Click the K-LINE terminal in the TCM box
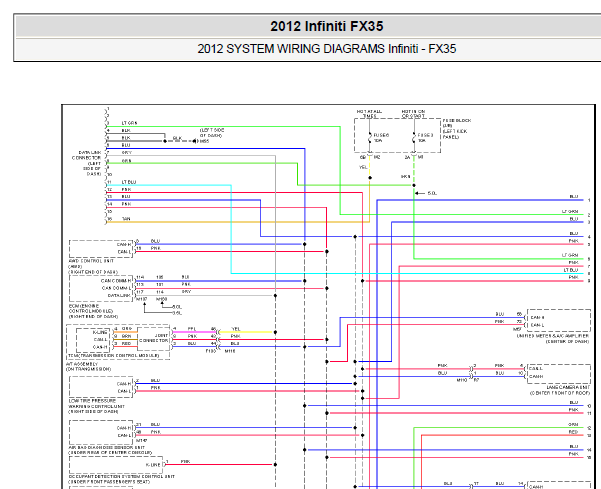This screenshot has width=601, height=489. tap(100, 332)
